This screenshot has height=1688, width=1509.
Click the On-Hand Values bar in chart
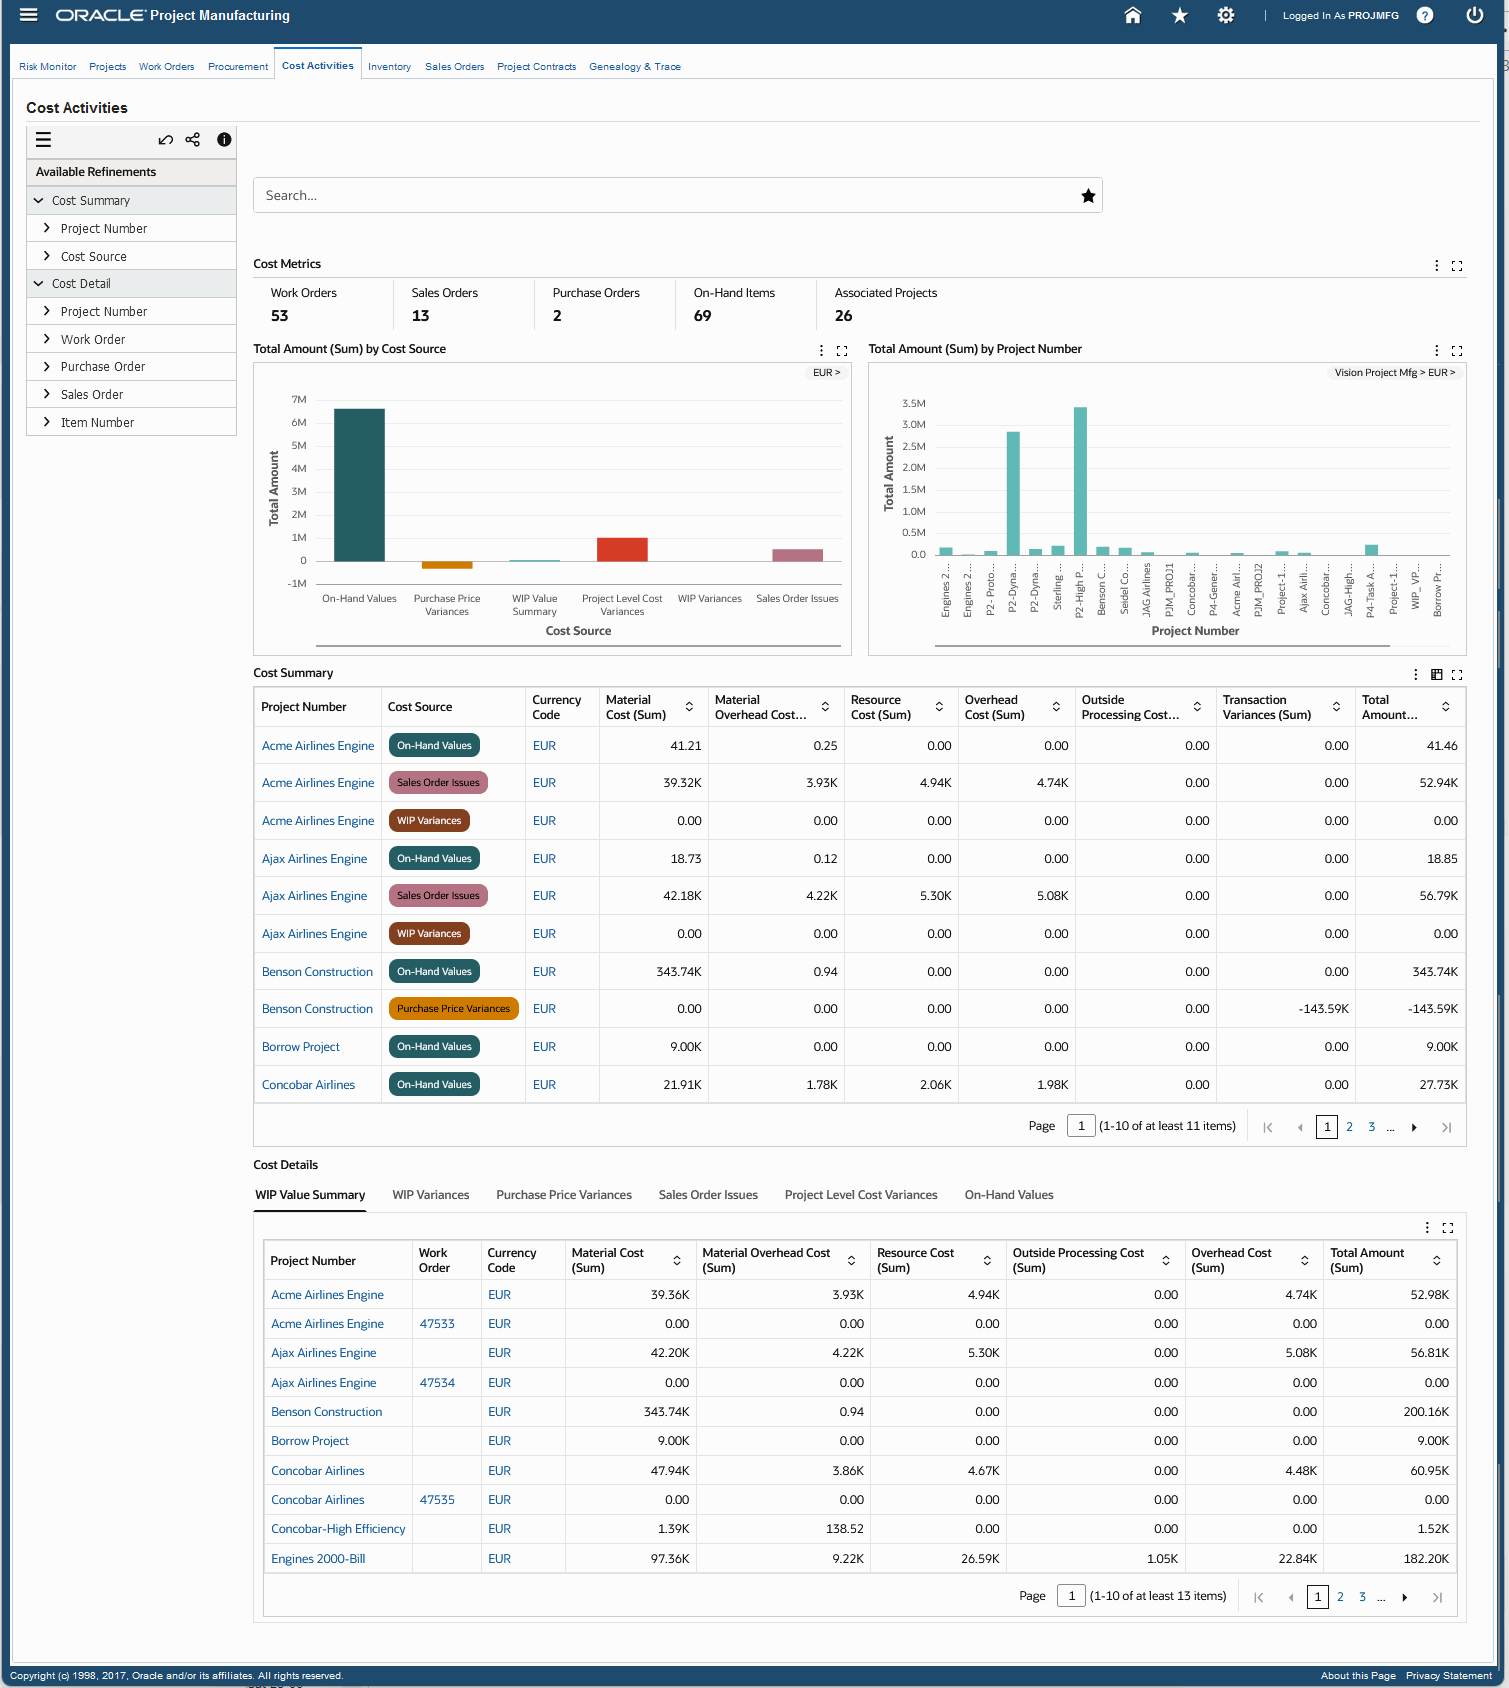click(x=359, y=485)
